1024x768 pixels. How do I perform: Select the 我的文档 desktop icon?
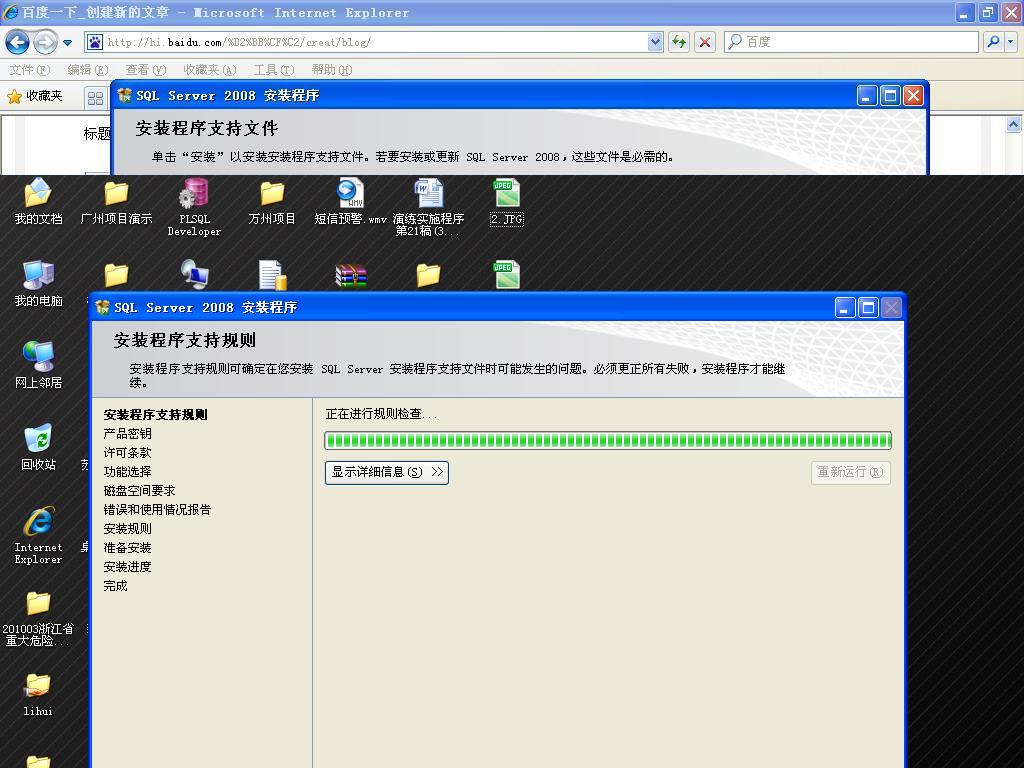38,195
